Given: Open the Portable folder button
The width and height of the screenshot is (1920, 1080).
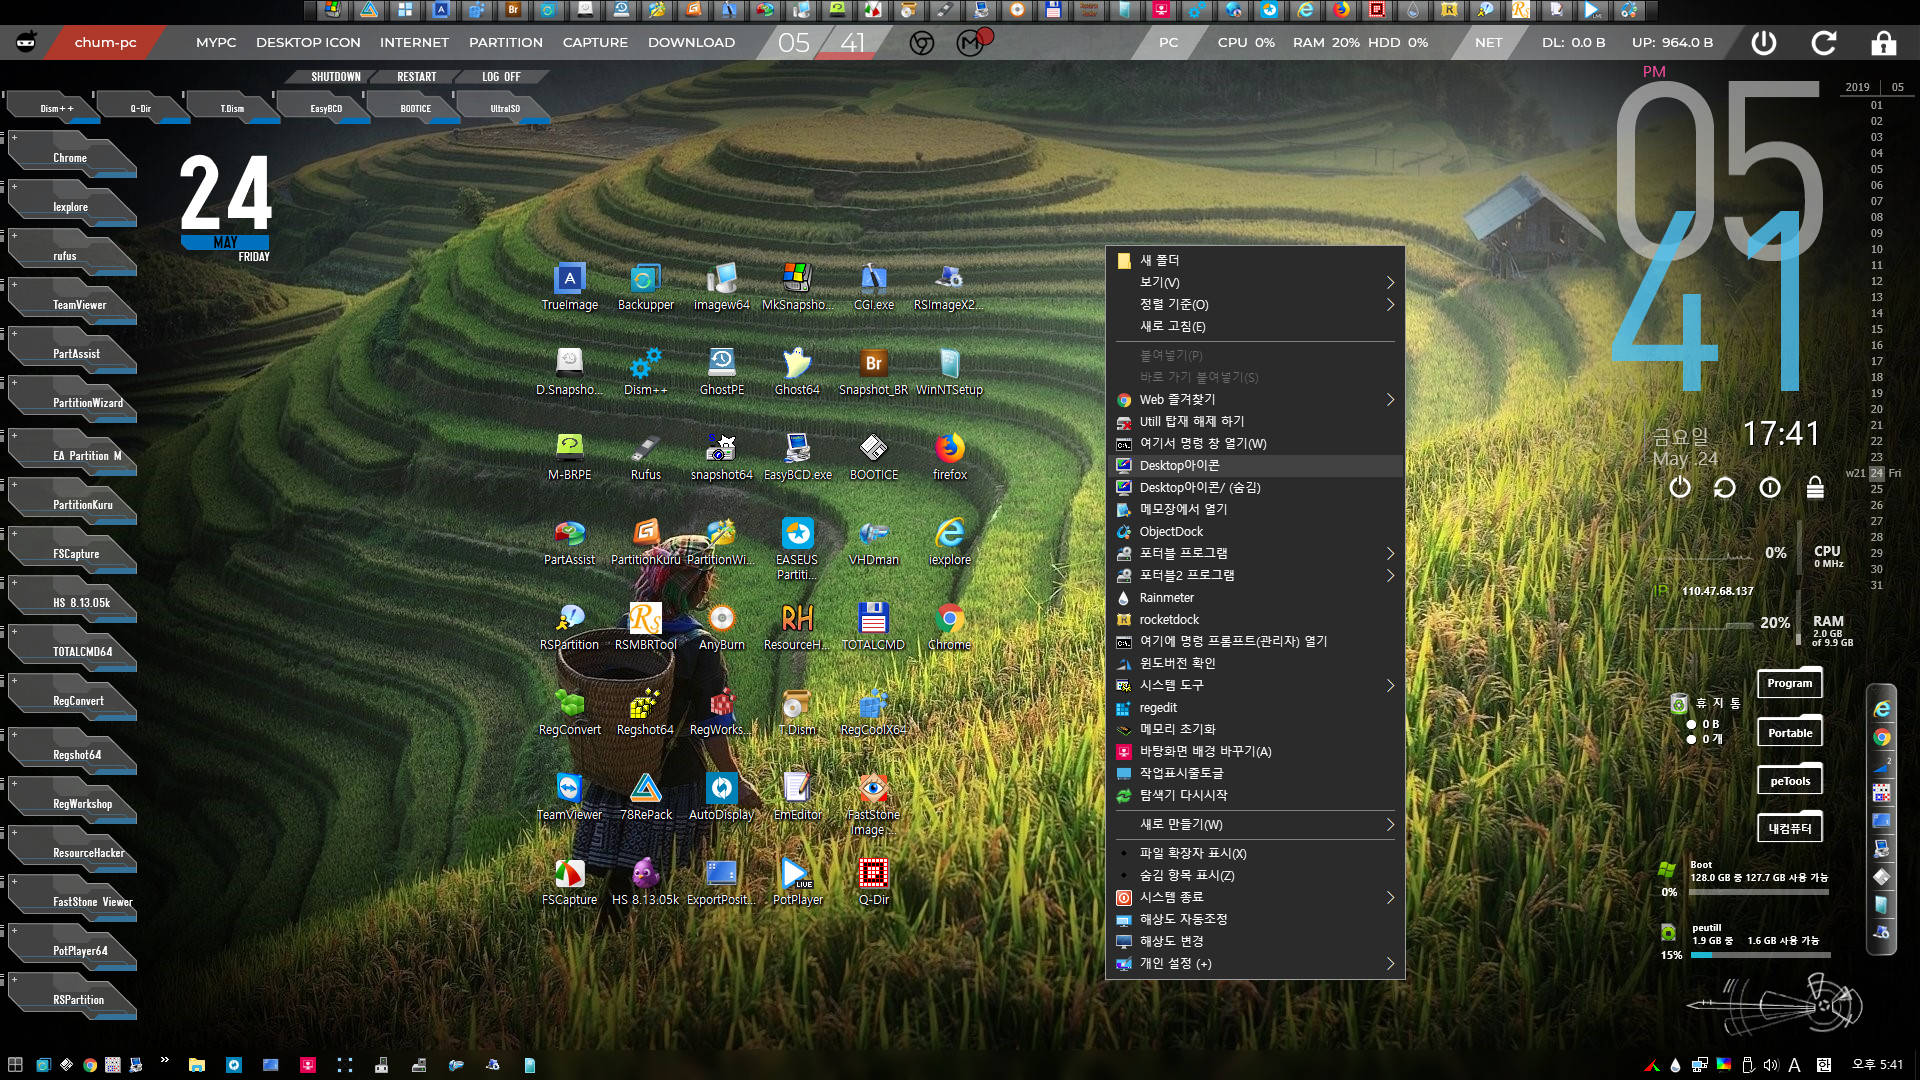Looking at the screenshot, I should click(1789, 733).
